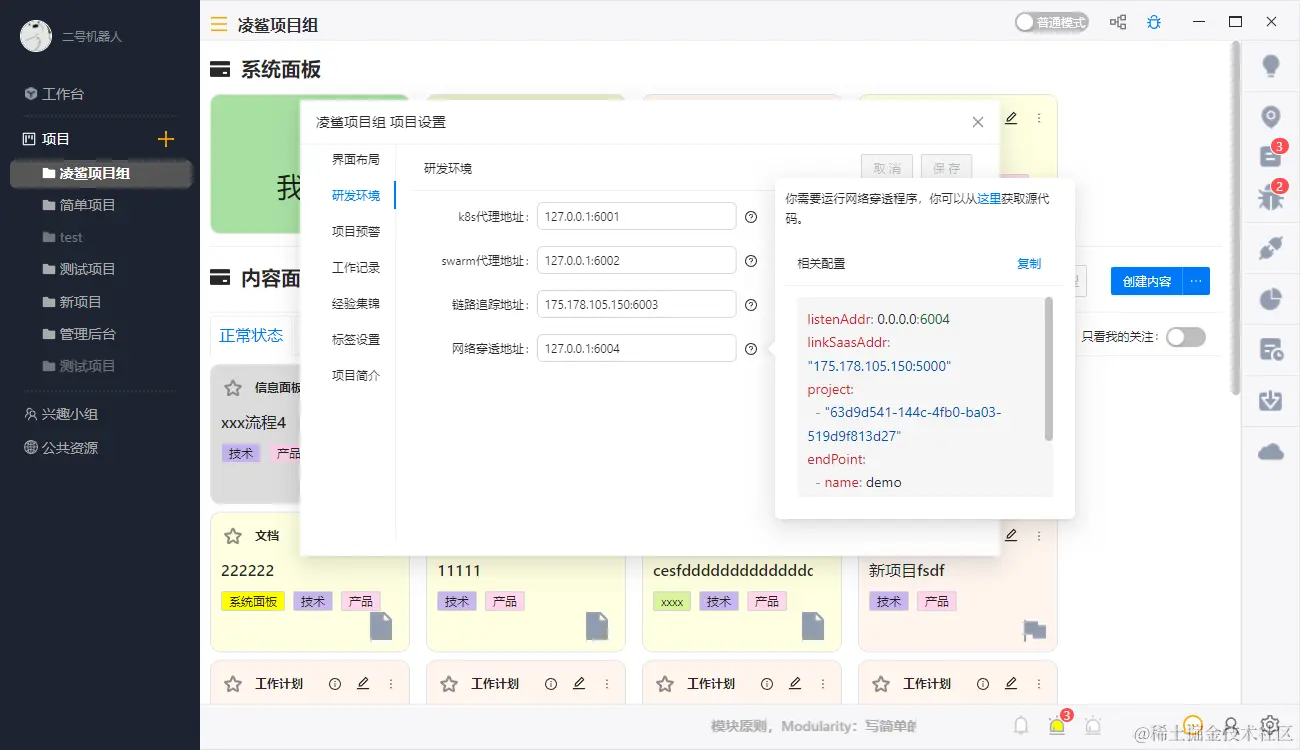Go to 工作记录 settings section

click(356, 267)
